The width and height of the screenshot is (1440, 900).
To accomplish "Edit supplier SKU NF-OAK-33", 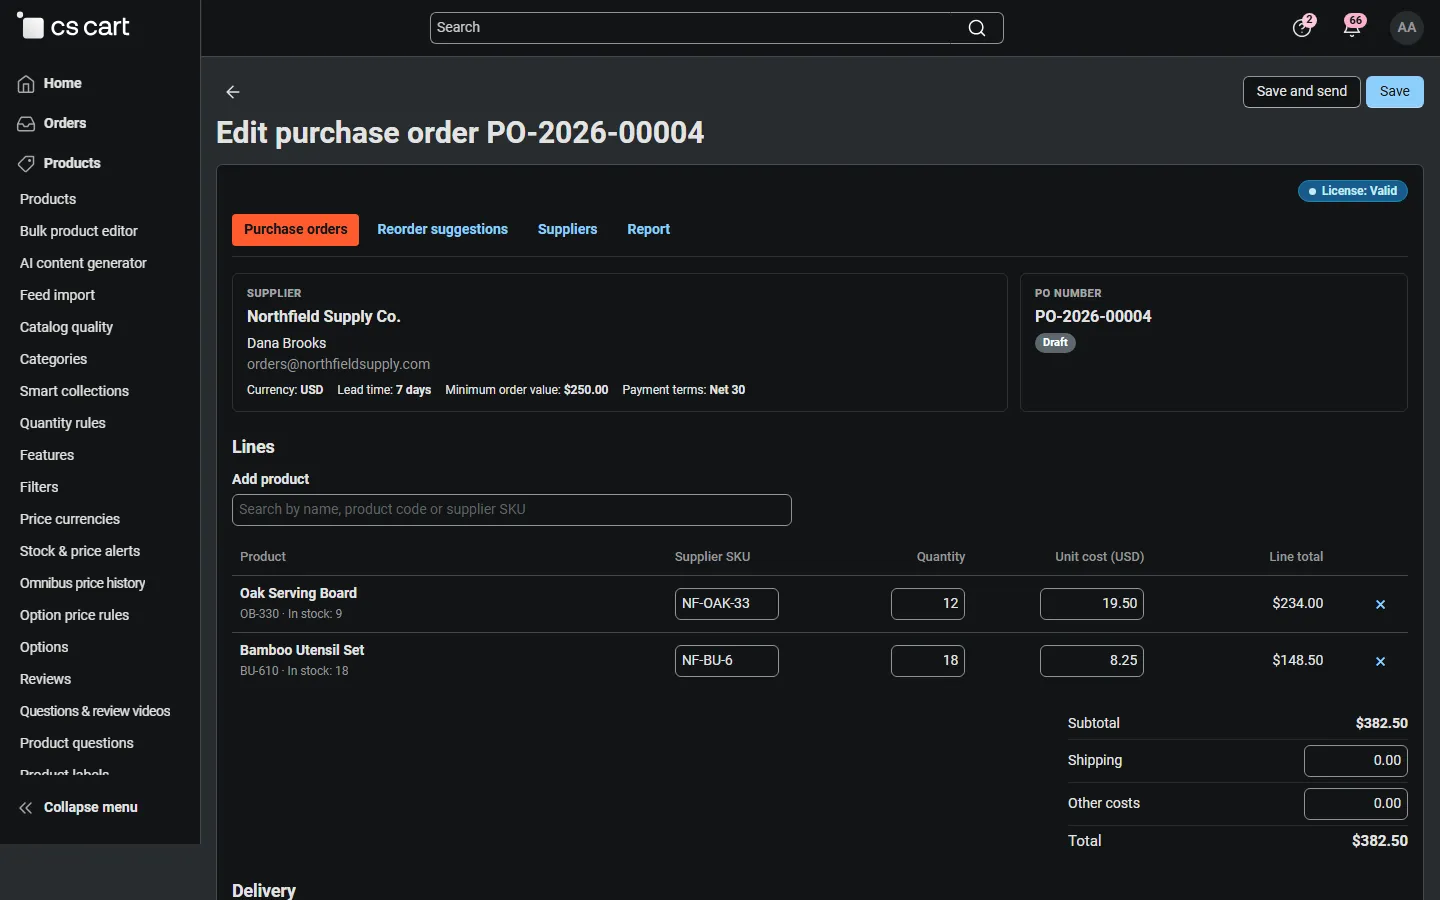I will point(727,604).
